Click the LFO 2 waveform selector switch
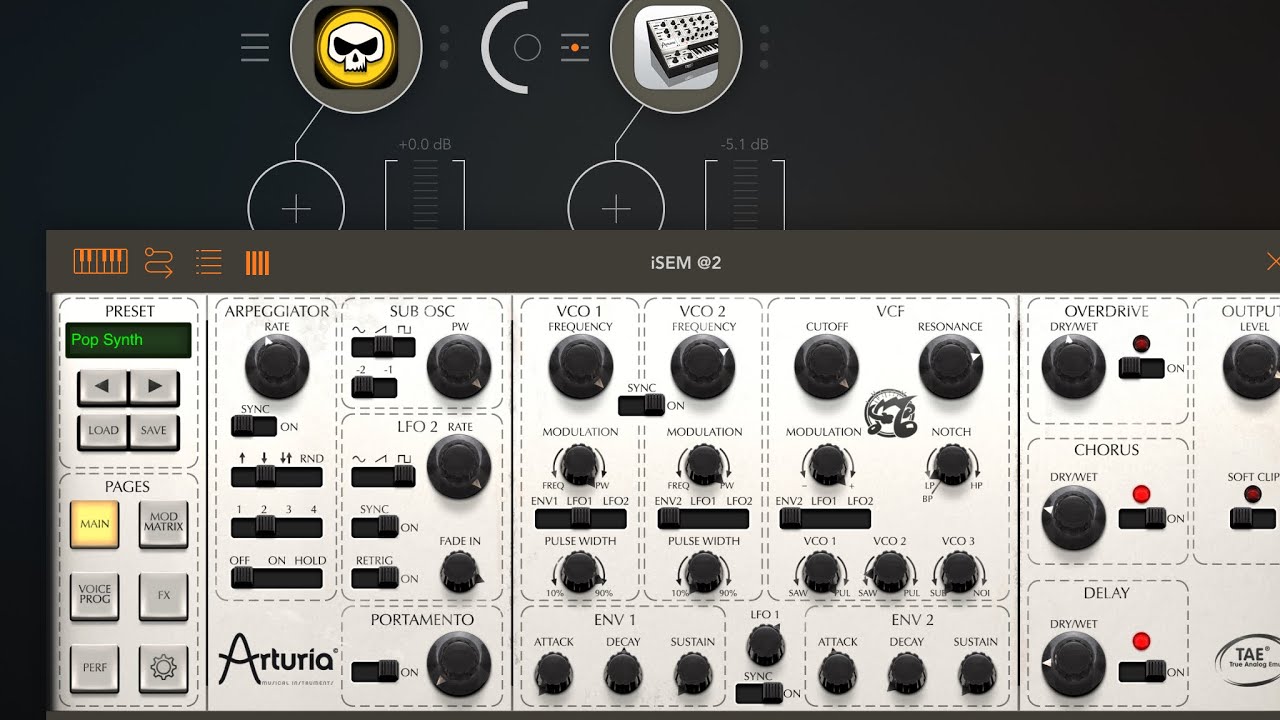The image size is (1280, 720). [x=383, y=477]
